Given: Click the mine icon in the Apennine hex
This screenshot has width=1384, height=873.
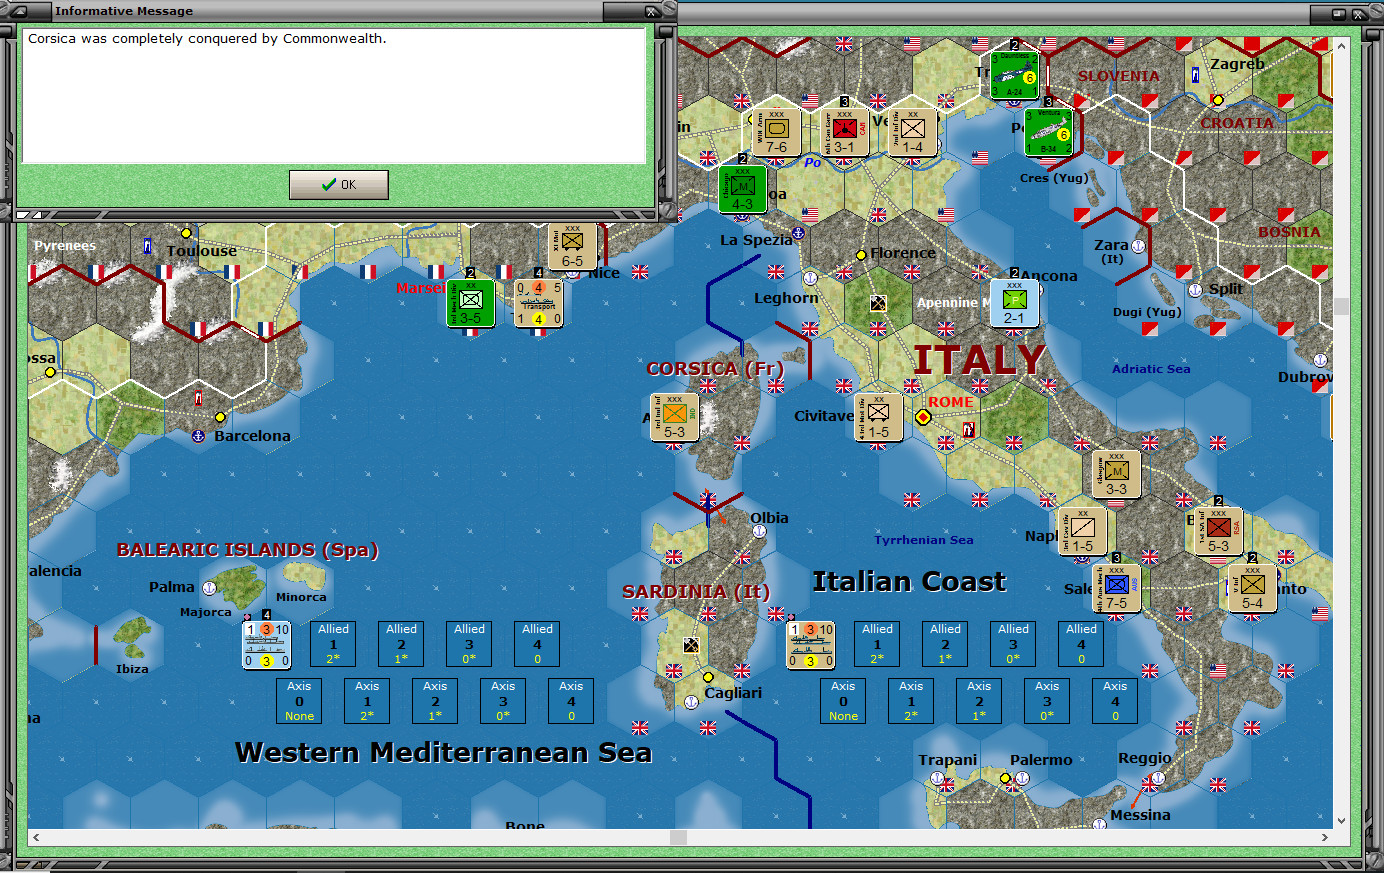Looking at the screenshot, I should click(x=878, y=303).
